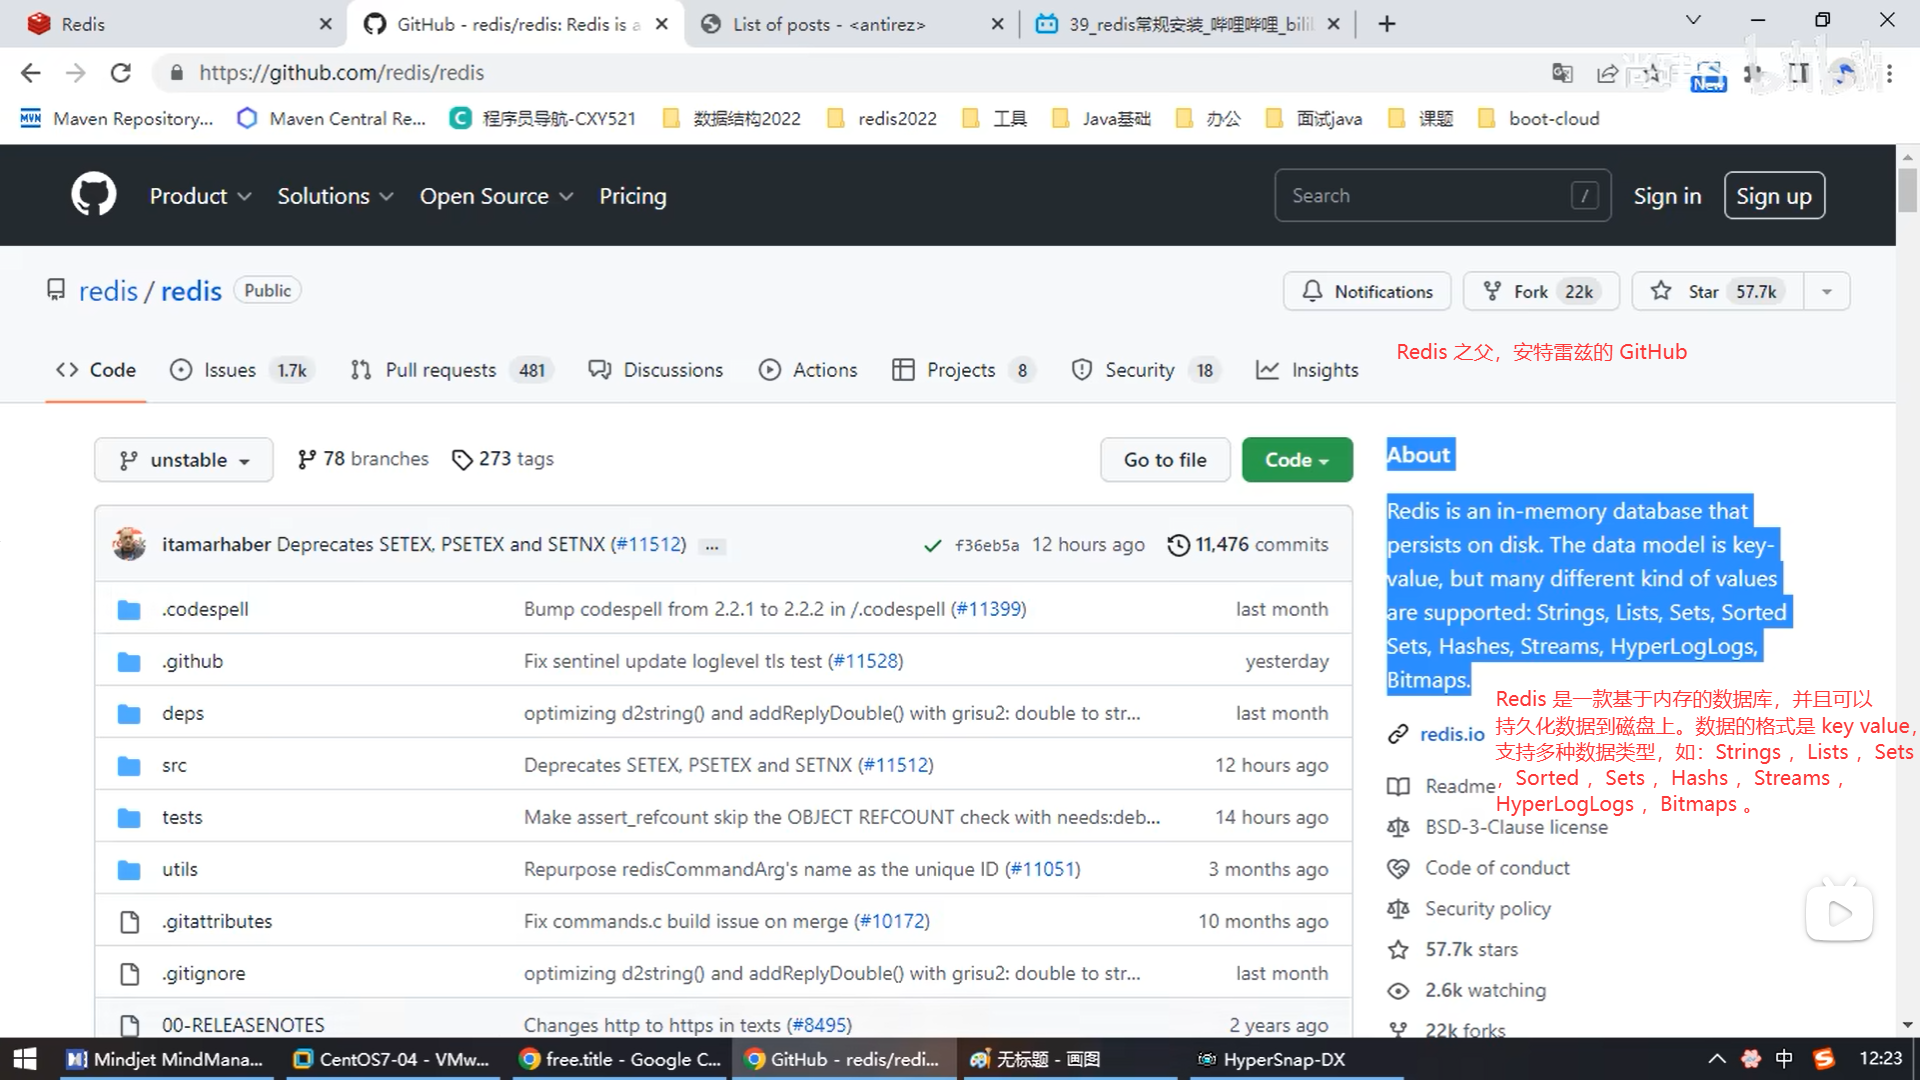Screen dimensions: 1920x1080
Task: Click the 78 branches link
Action: (x=363, y=459)
